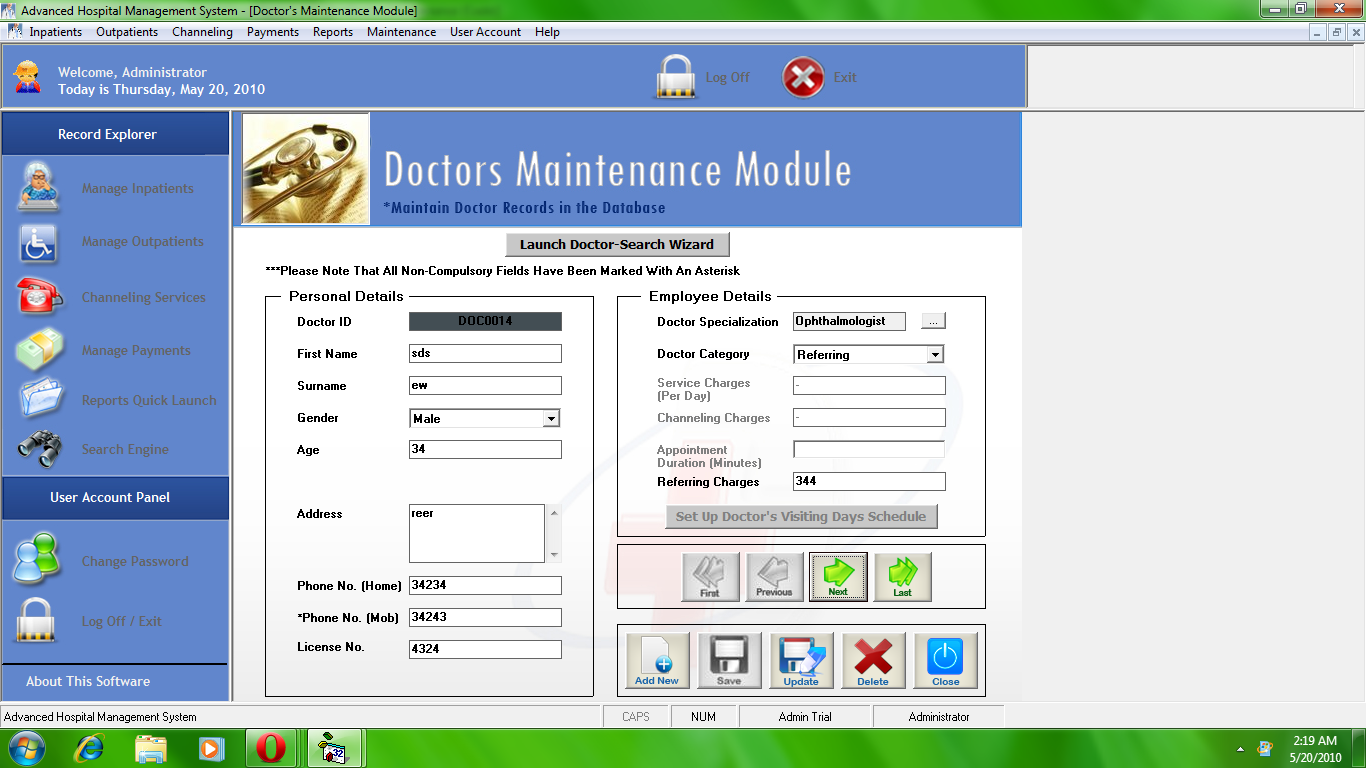The image size is (1366, 768).
Task: Click Add New record button
Action: coord(657,660)
